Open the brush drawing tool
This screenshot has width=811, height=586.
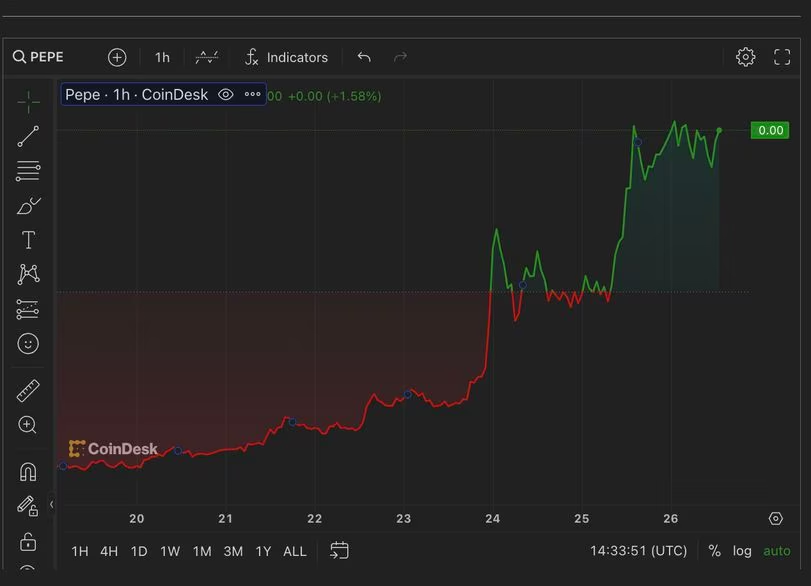27,205
